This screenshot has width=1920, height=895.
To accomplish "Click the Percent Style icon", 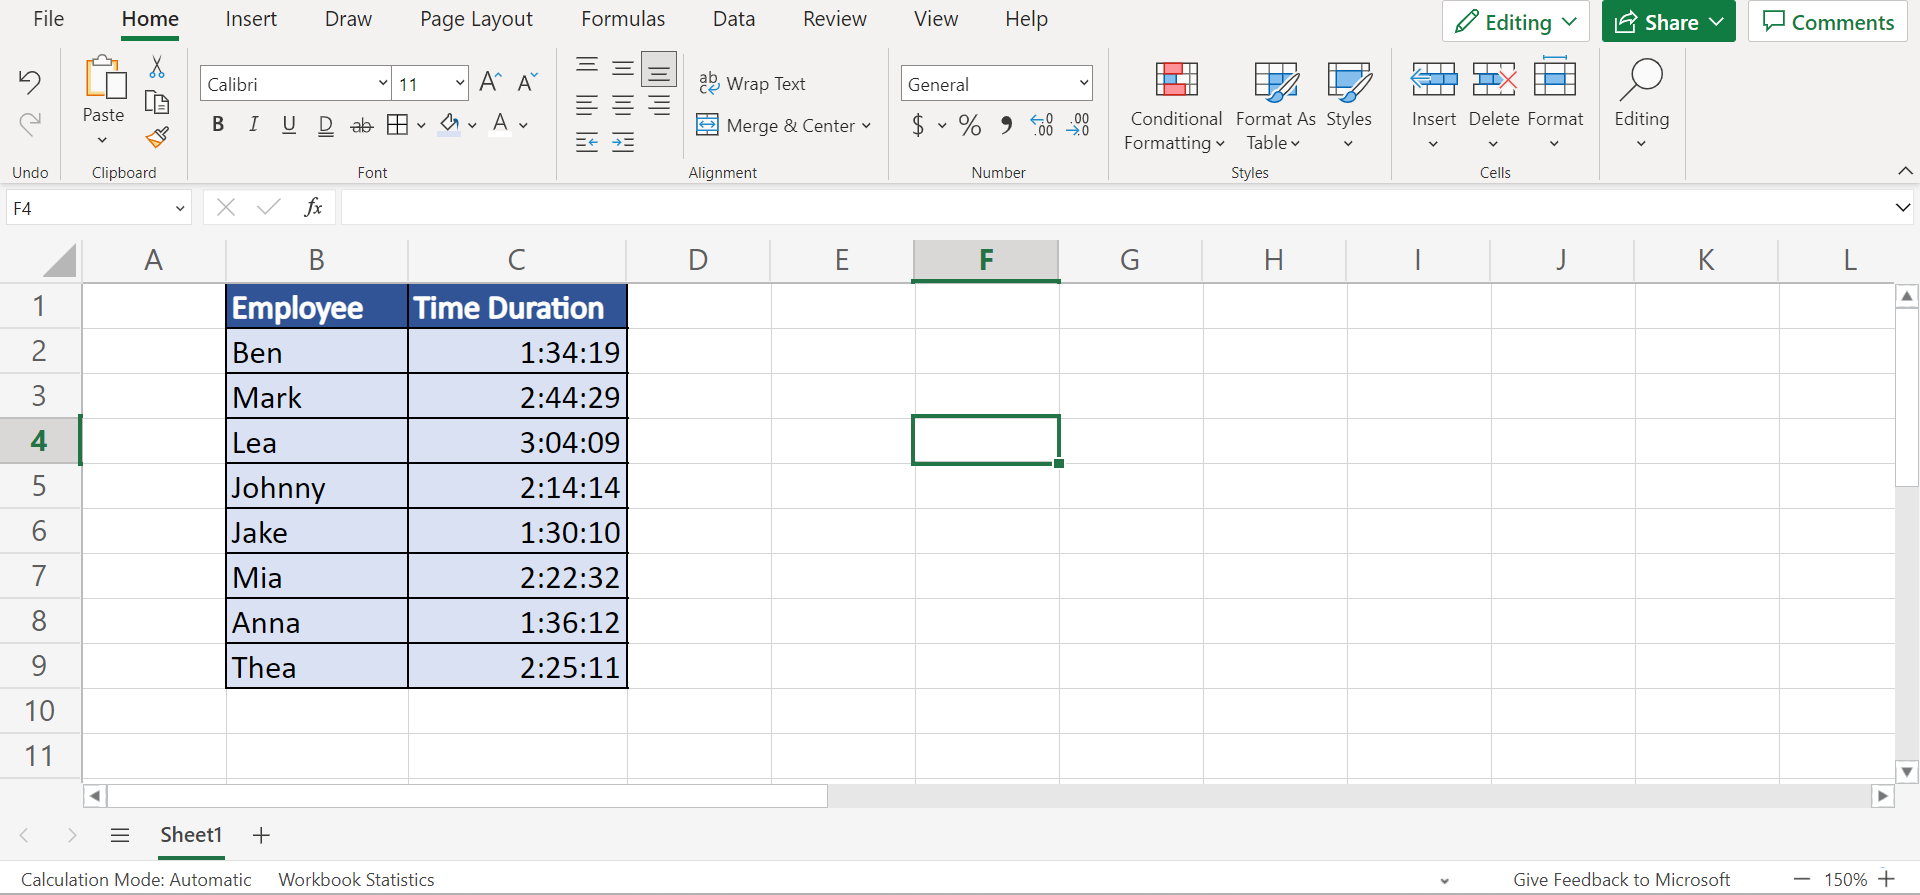I will [x=969, y=125].
